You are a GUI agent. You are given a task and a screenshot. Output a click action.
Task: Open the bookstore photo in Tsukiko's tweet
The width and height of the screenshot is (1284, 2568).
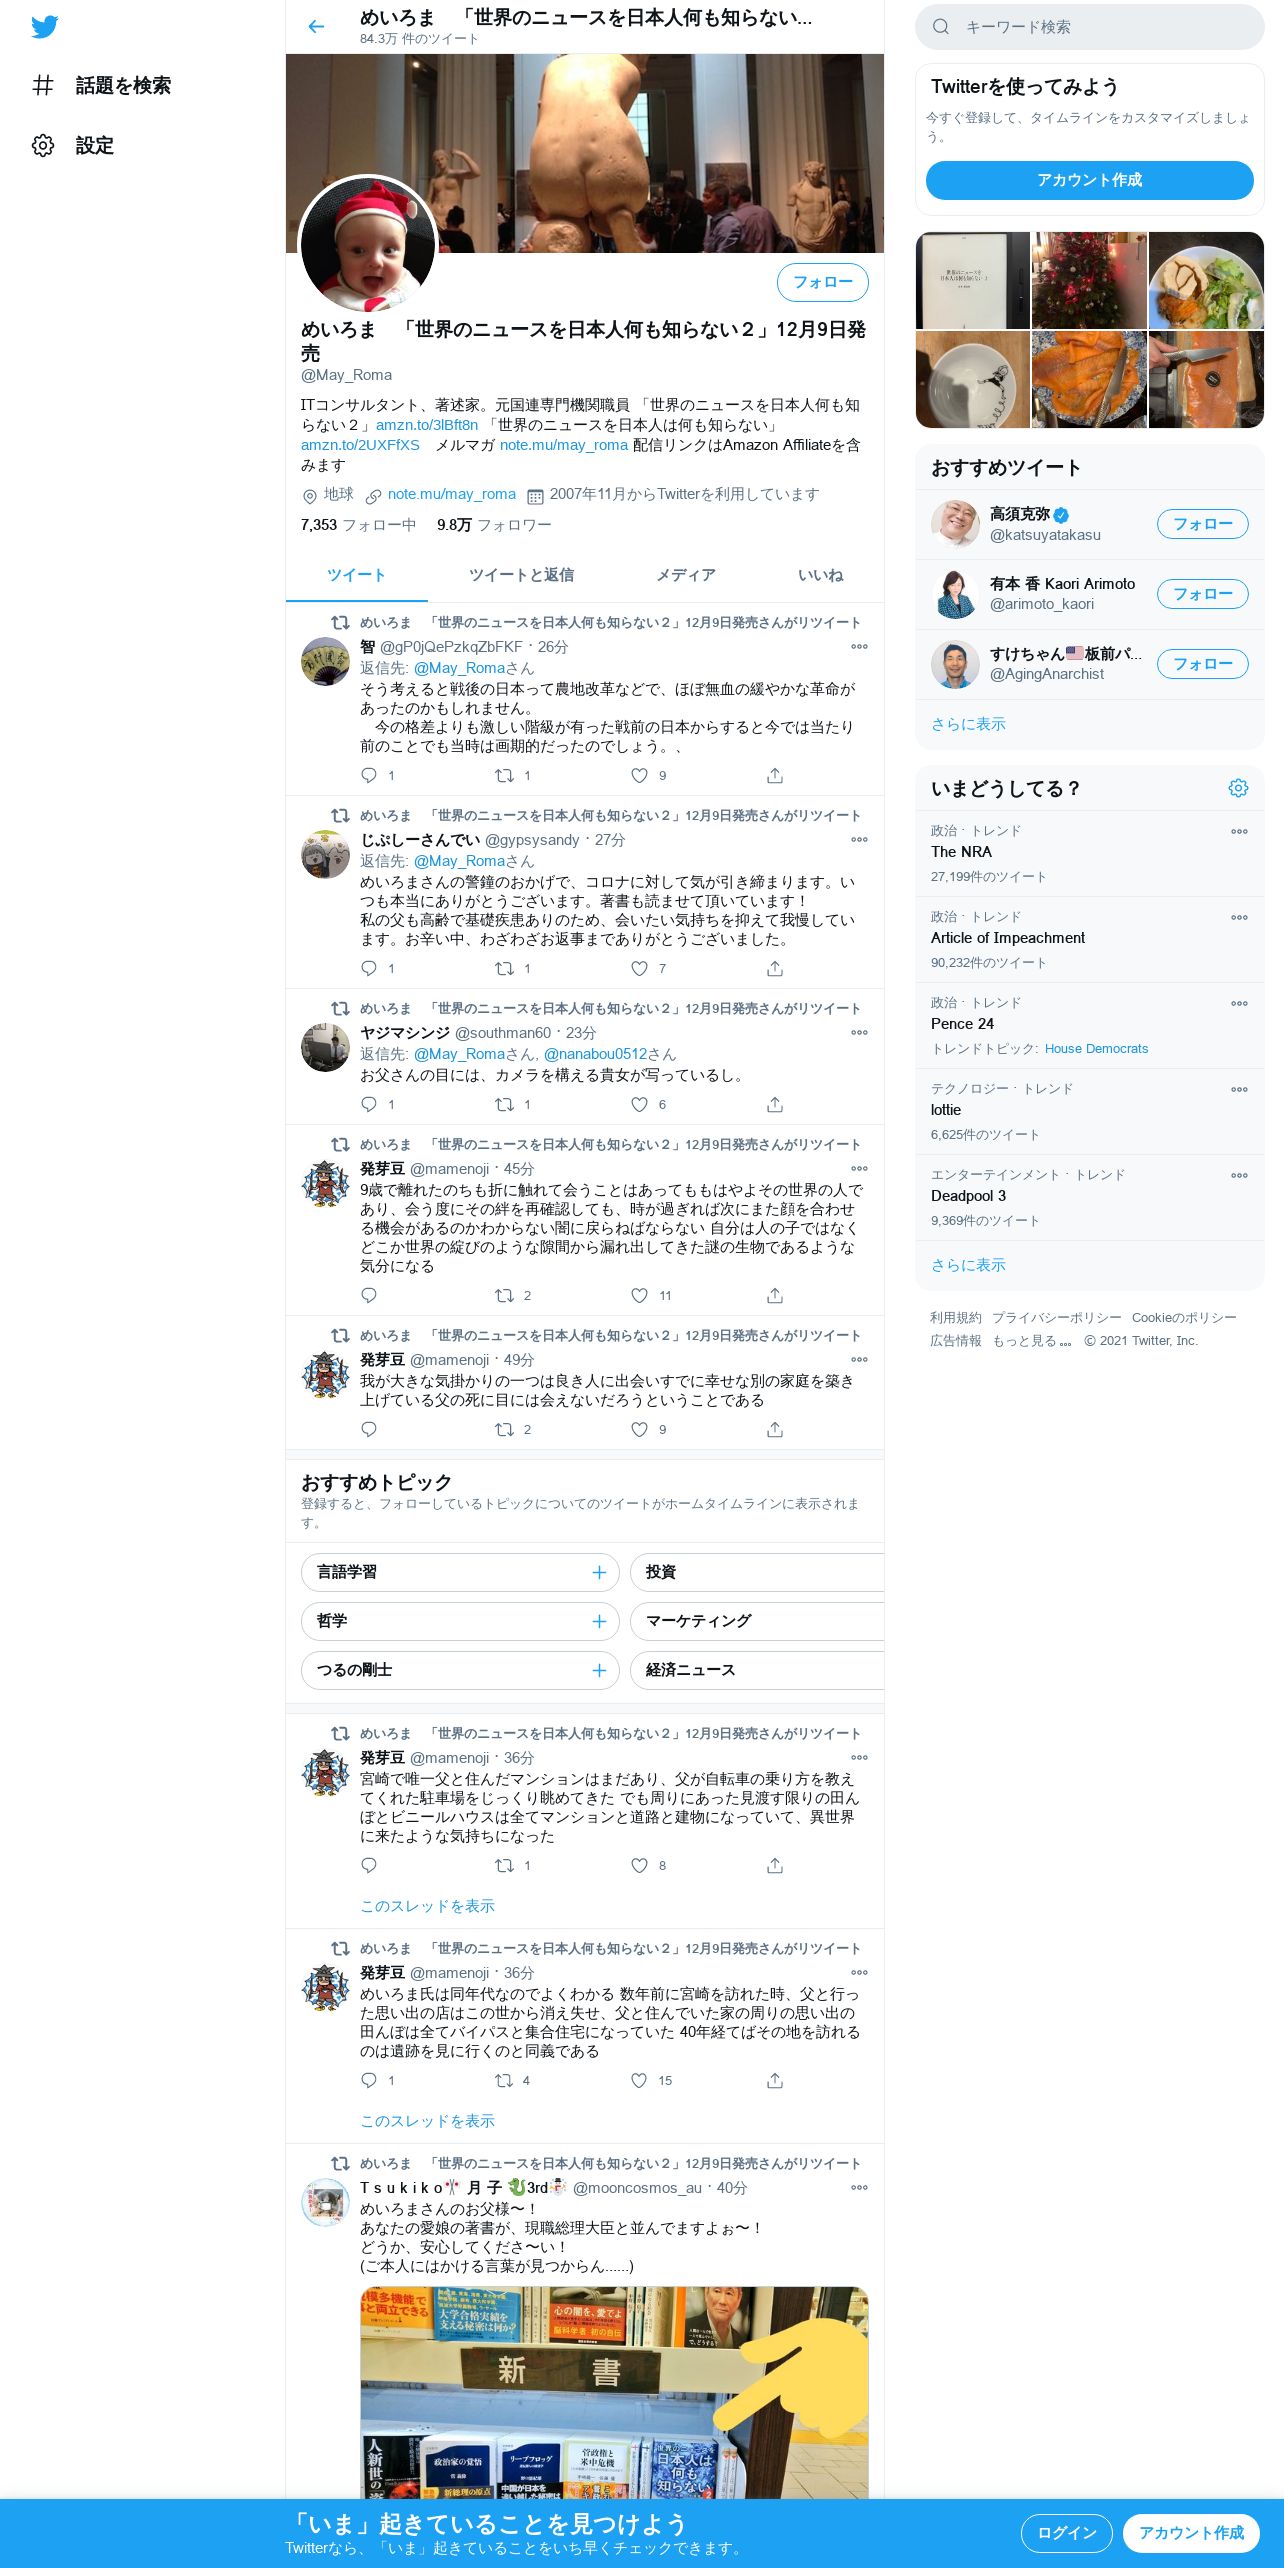click(x=614, y=2392)
